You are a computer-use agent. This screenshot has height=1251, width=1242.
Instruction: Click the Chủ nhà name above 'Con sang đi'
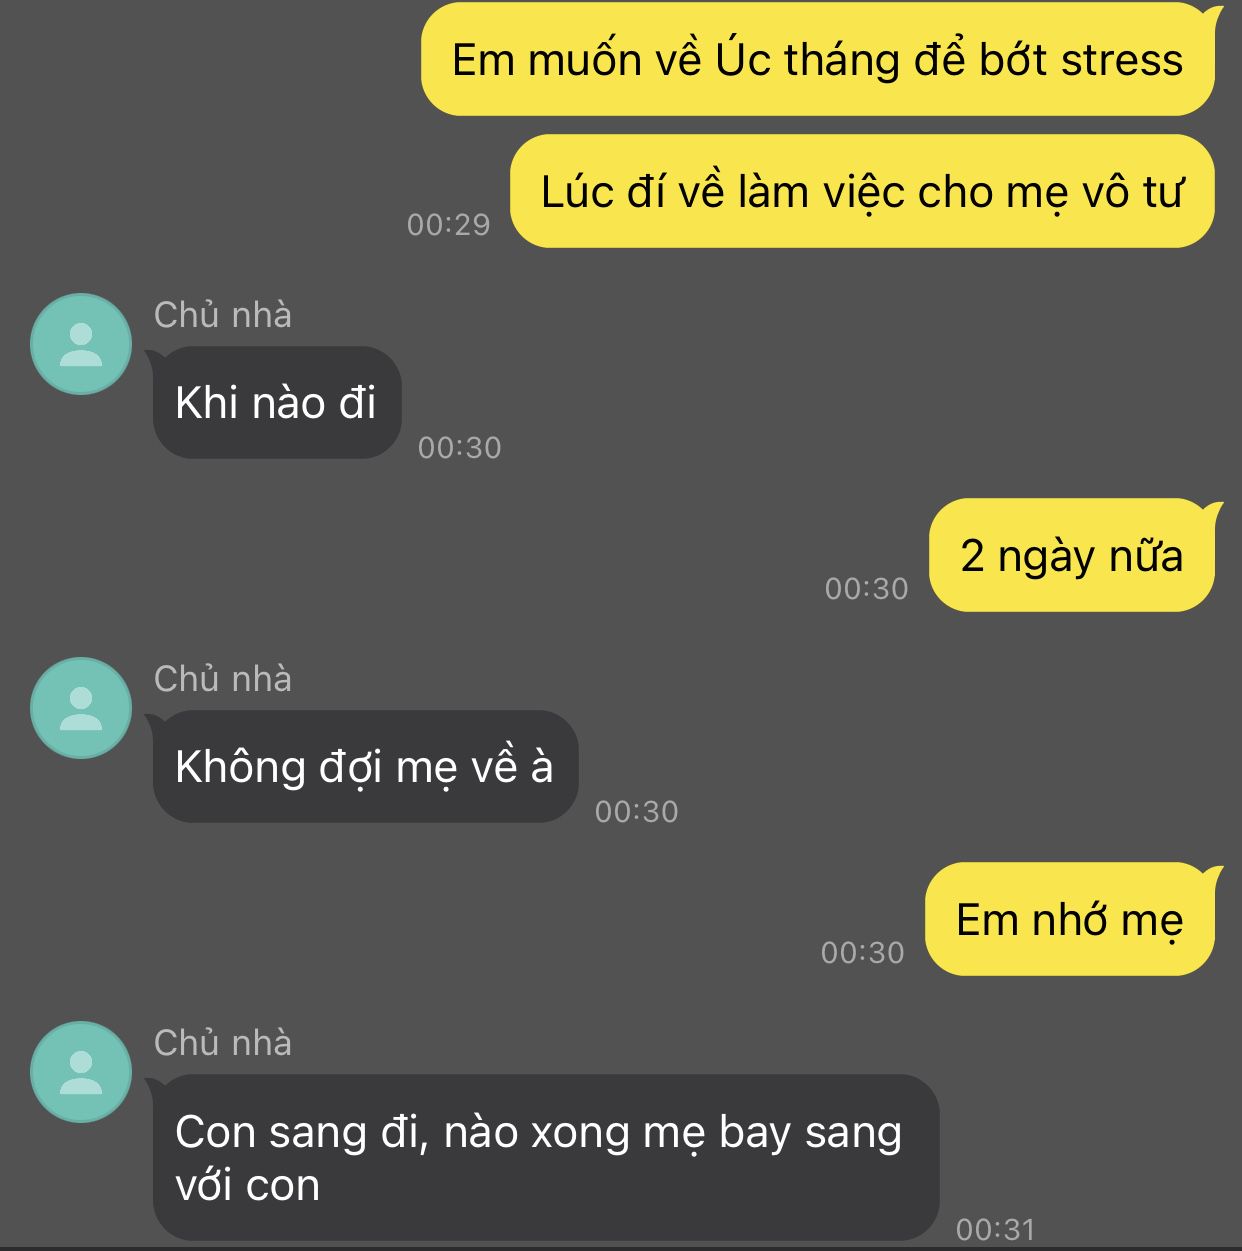[223, 1043]
